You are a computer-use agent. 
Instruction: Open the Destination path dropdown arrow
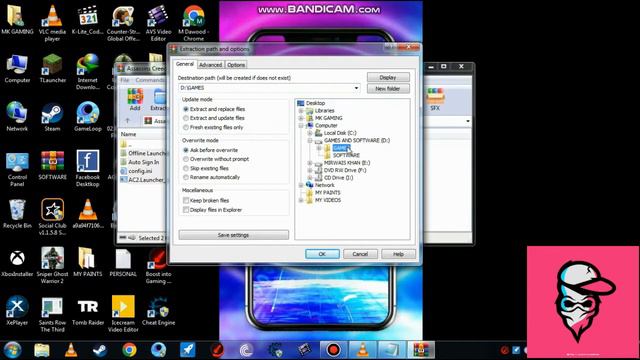[356, 88]
